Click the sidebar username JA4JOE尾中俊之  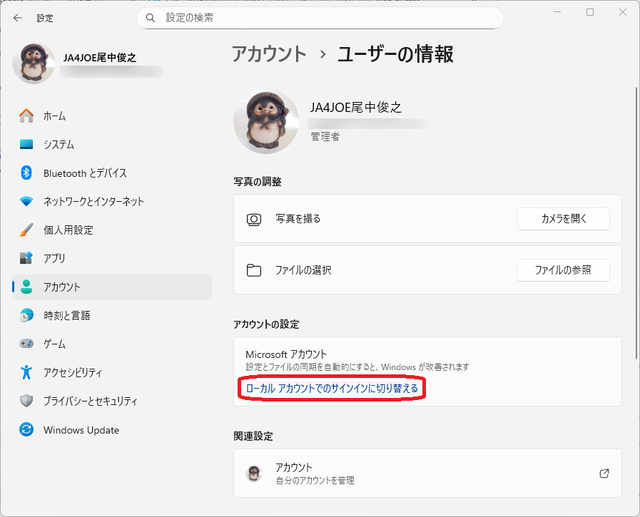coord(100,58)
